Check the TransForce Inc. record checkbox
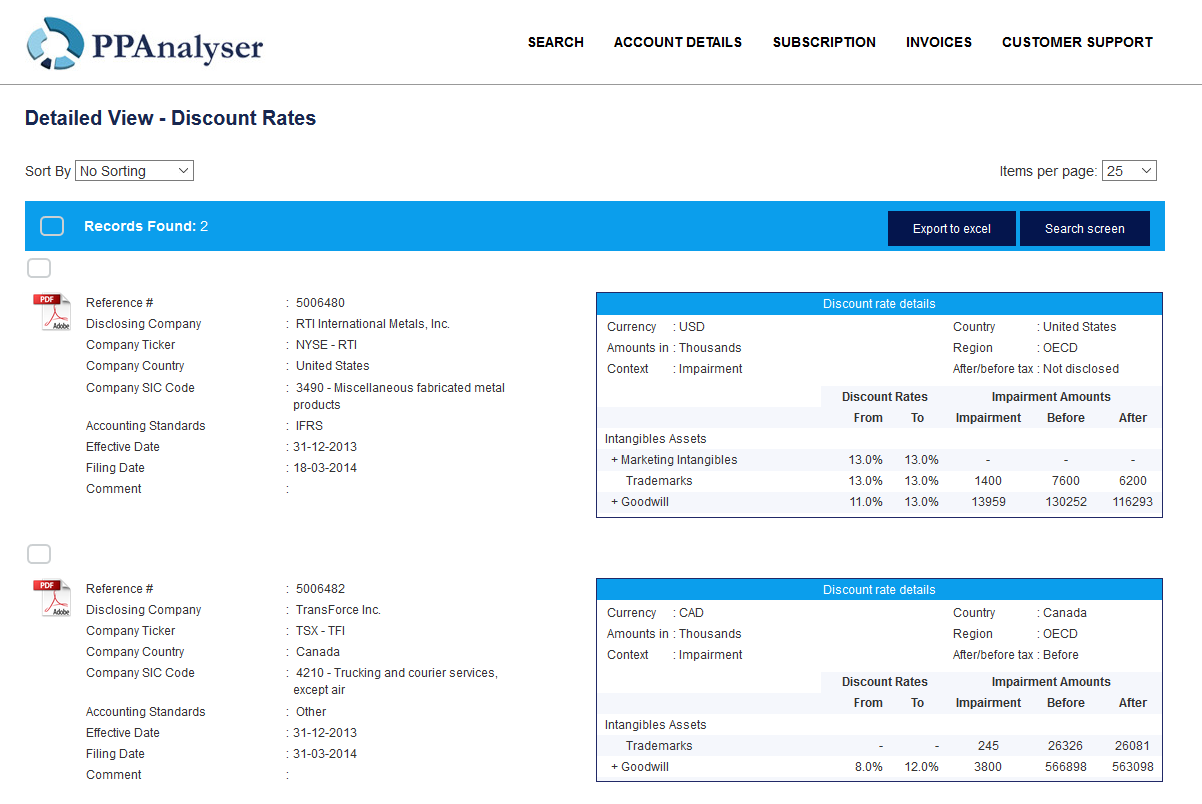This screenshot has height=804, width=1202. tap(39, 554)
